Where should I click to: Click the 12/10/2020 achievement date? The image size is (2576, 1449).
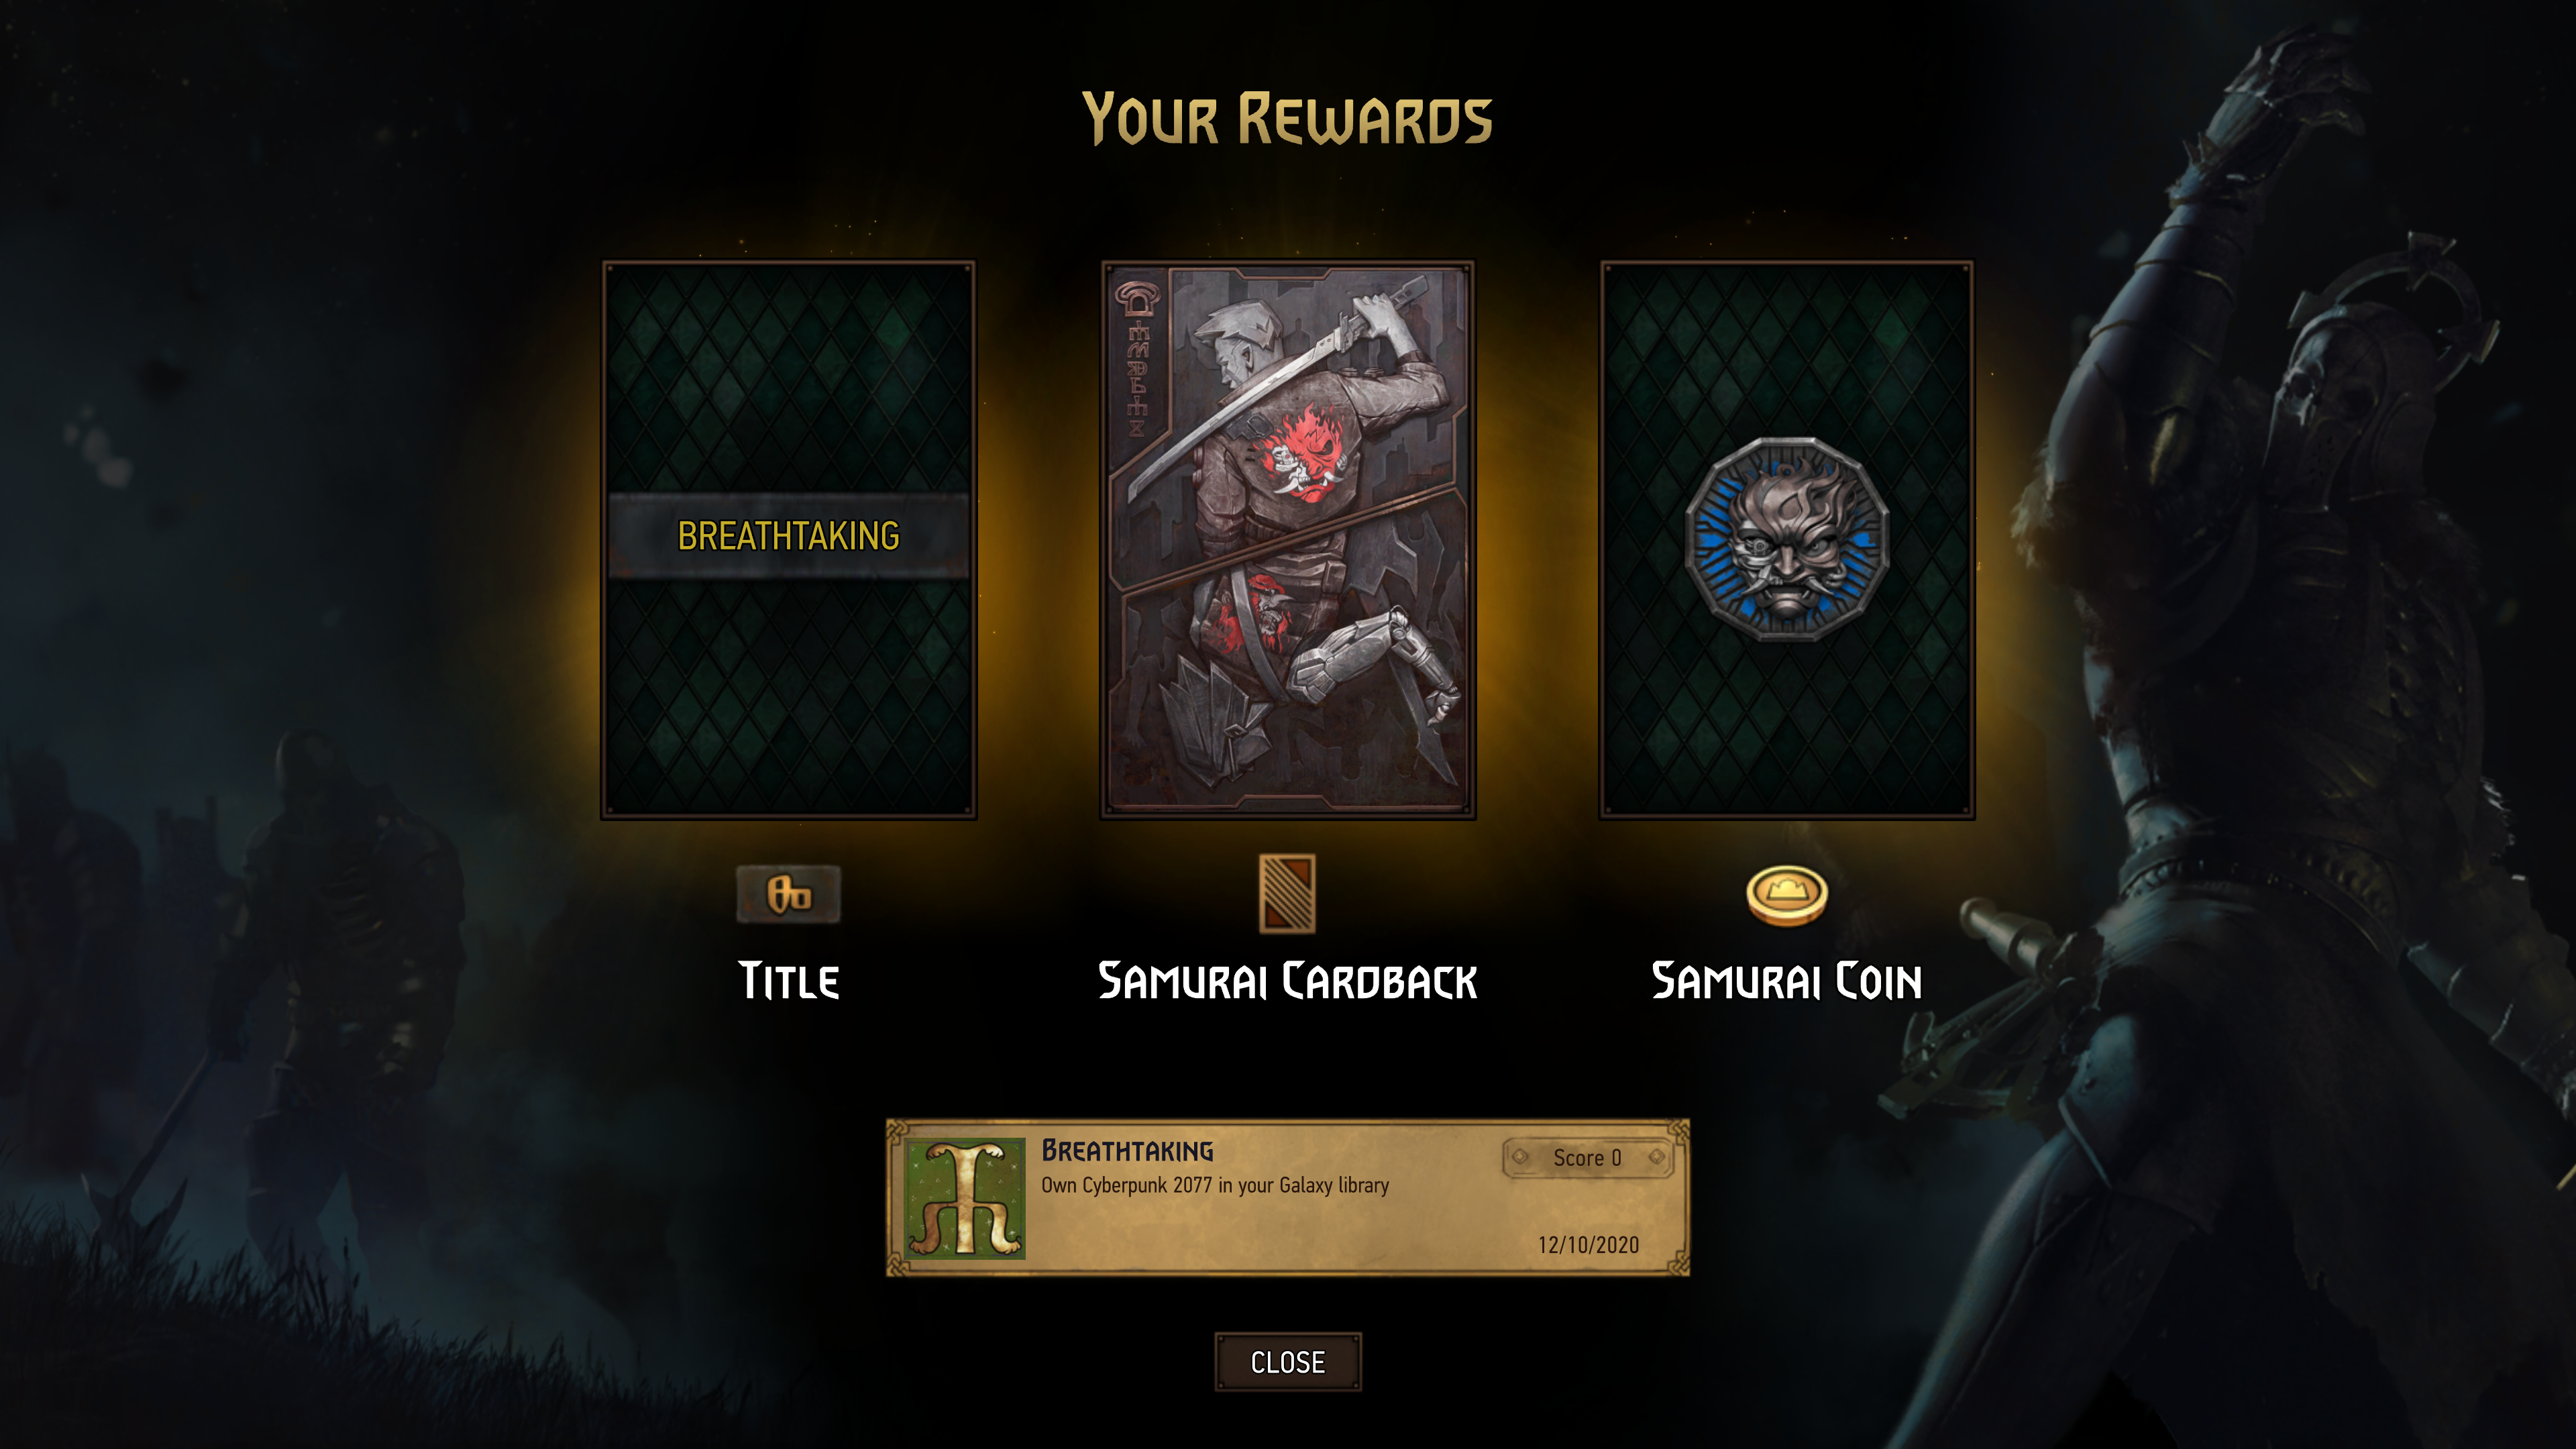coord(1588,1245)
